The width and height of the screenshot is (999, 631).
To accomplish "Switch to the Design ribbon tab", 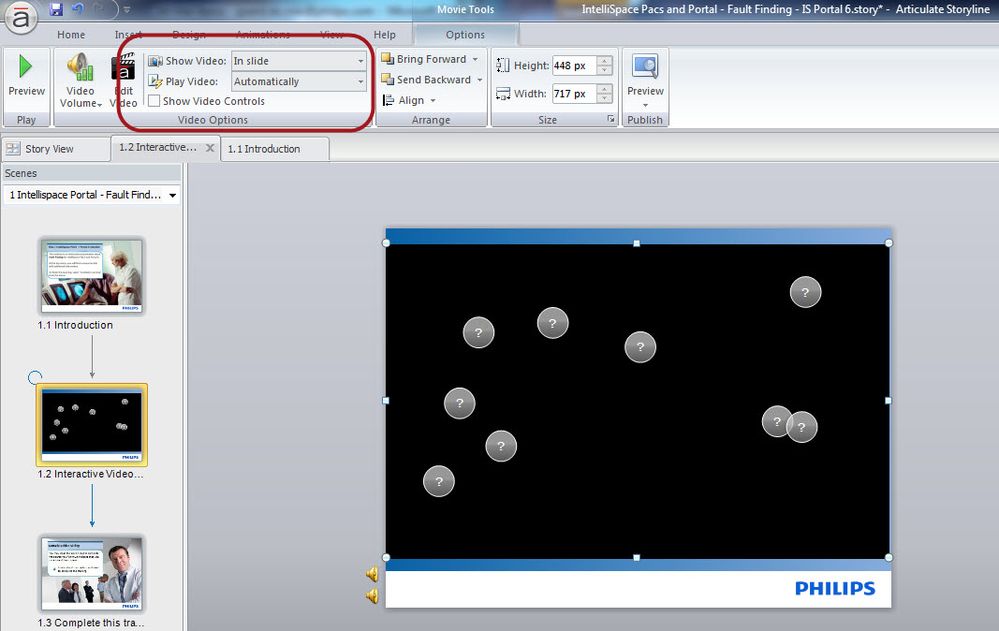I will click(189, 34).
